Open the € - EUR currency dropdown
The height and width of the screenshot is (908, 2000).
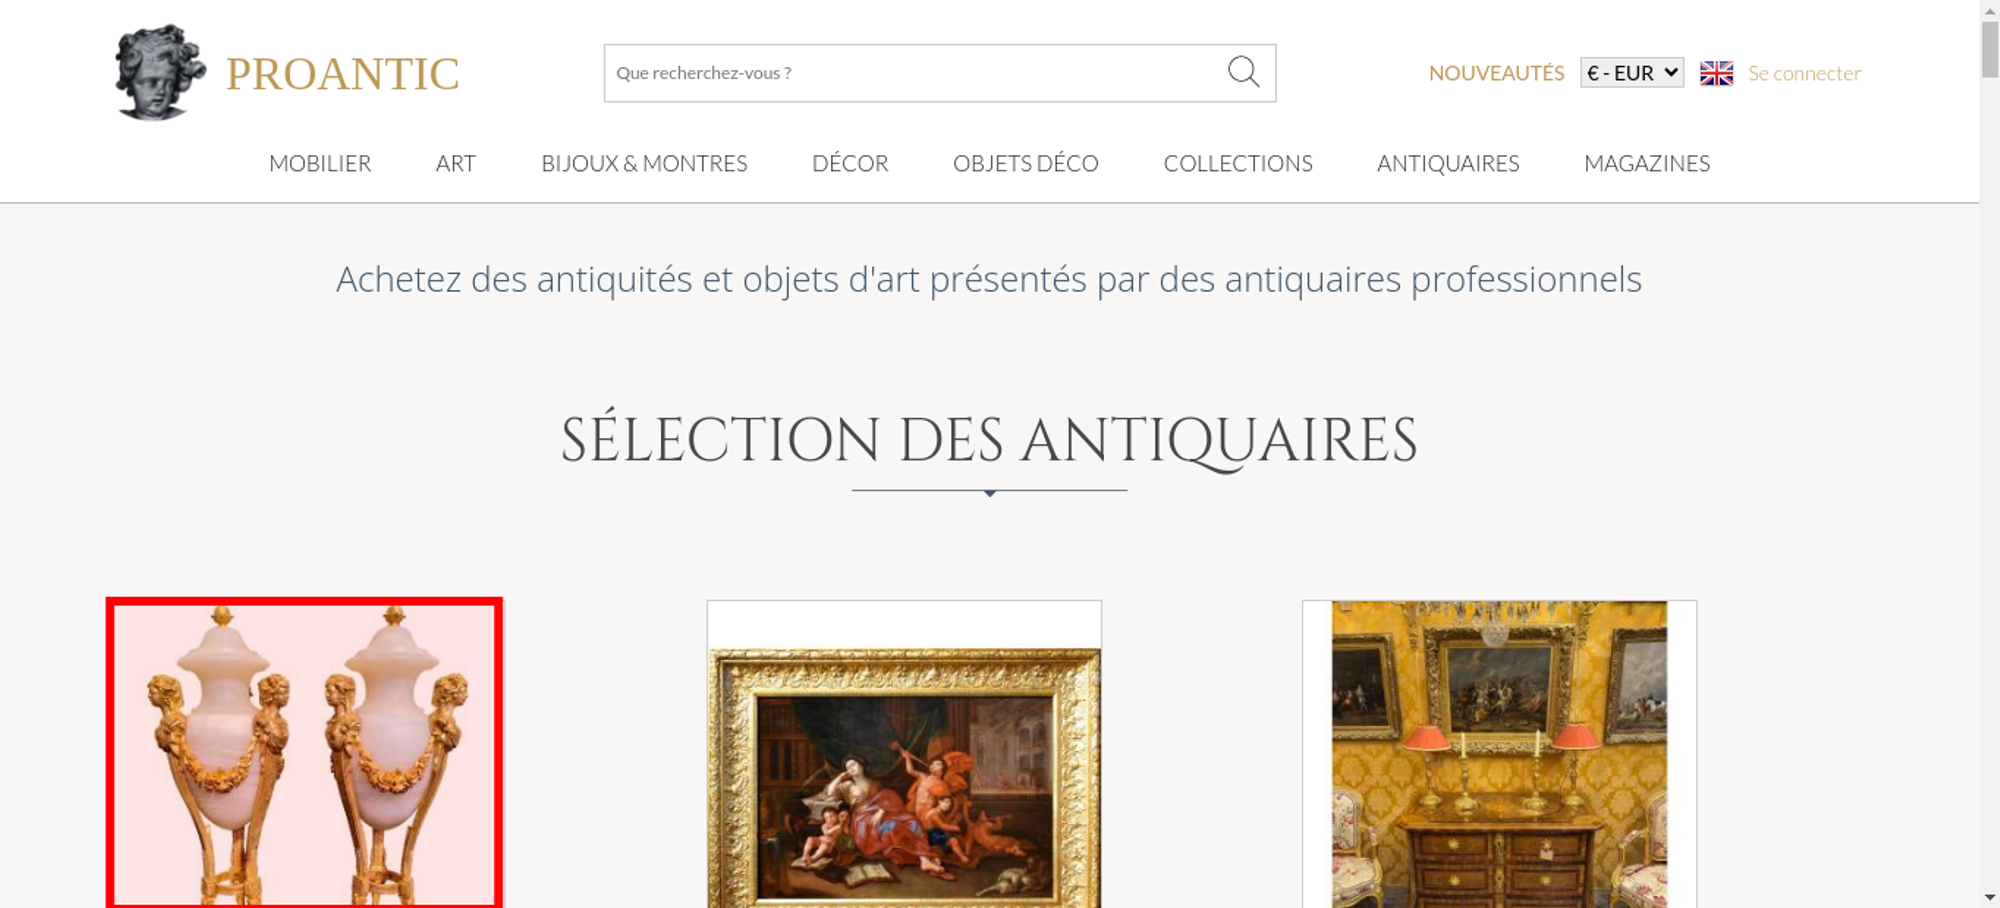1632,73
